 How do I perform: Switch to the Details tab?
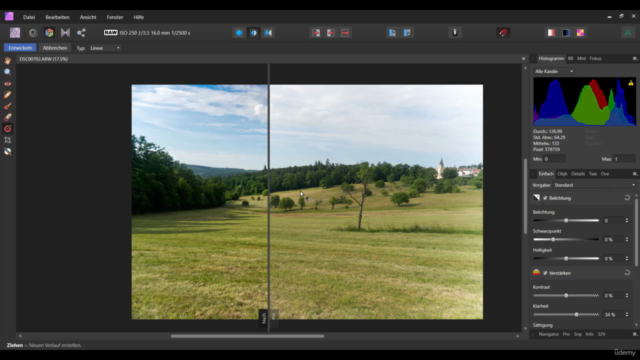click(x=578, y=174)
